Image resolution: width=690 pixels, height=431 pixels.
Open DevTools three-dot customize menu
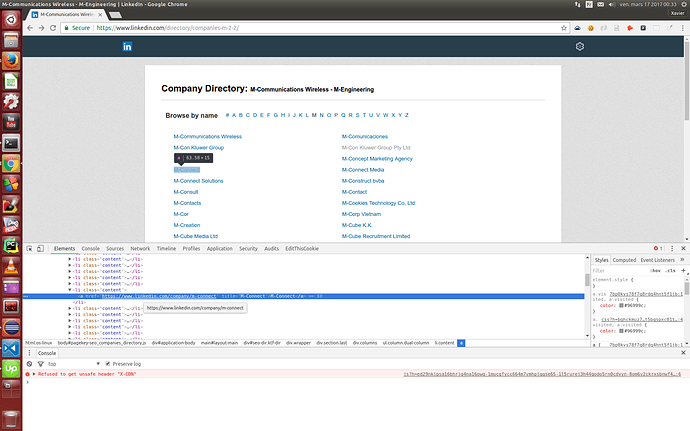click(x=672, y=248)
